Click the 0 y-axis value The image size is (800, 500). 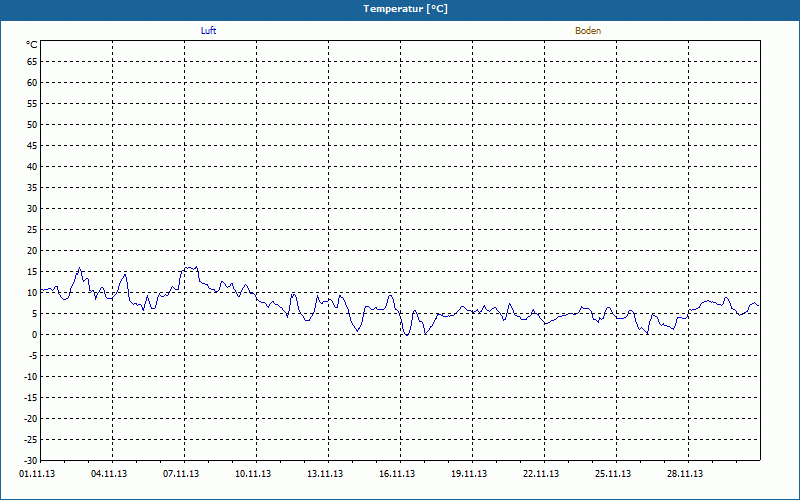point(35,335)
